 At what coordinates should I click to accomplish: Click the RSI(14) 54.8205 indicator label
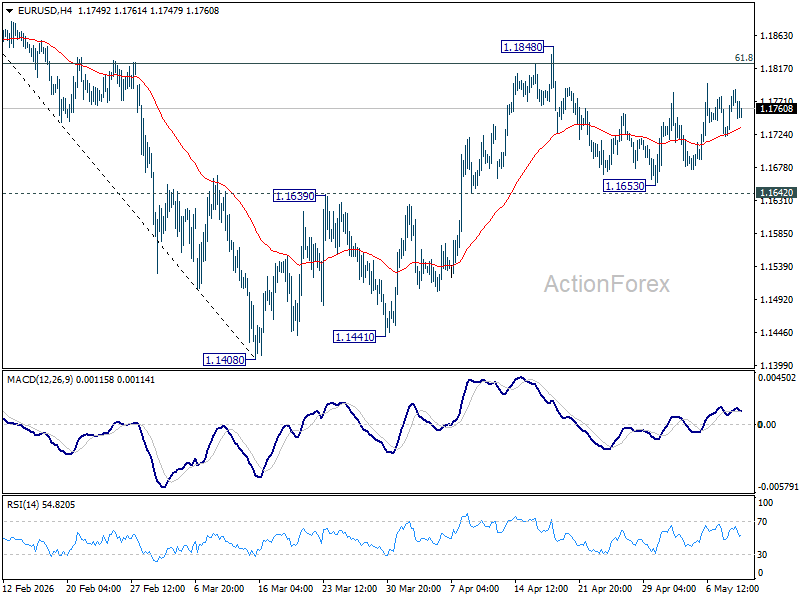click(41, 505)
